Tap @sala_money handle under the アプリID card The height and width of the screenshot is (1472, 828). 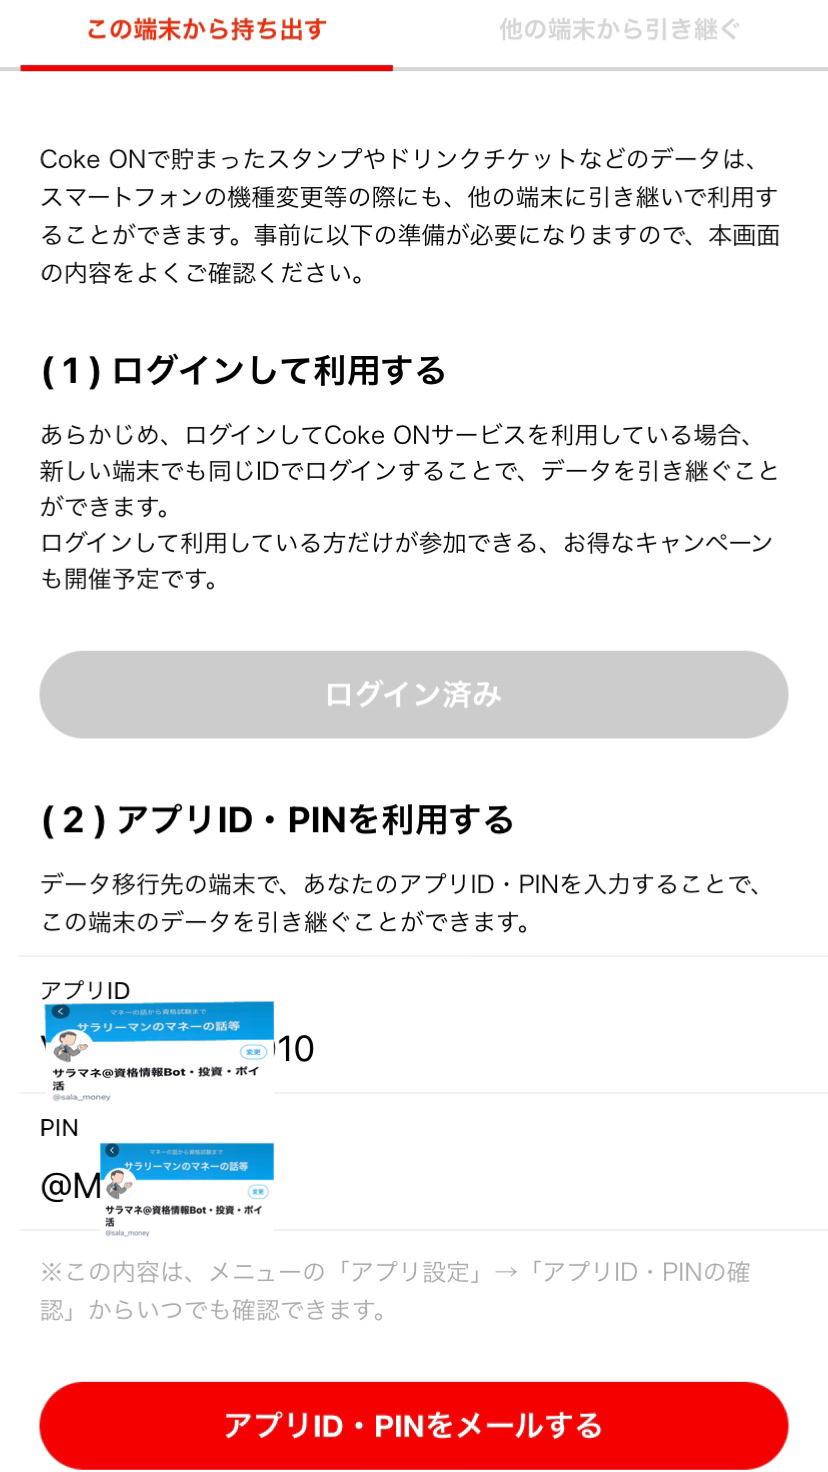coord(82,1097)
